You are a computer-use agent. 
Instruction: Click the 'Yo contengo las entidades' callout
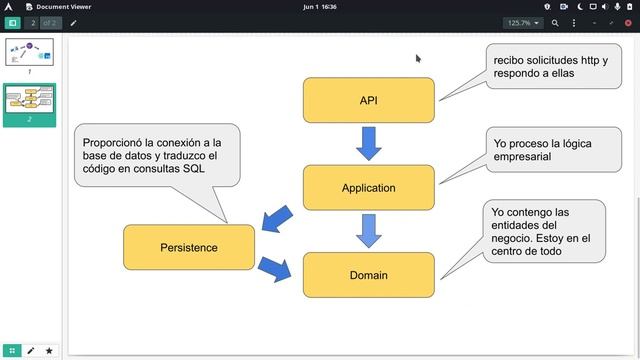click(544, 231)
